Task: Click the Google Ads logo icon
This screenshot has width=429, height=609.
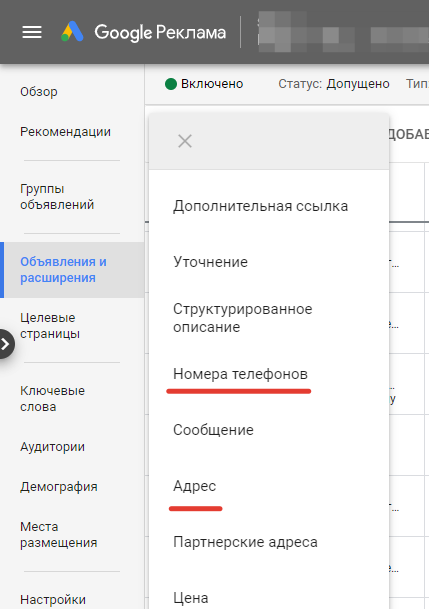Action: click(72, 31)
